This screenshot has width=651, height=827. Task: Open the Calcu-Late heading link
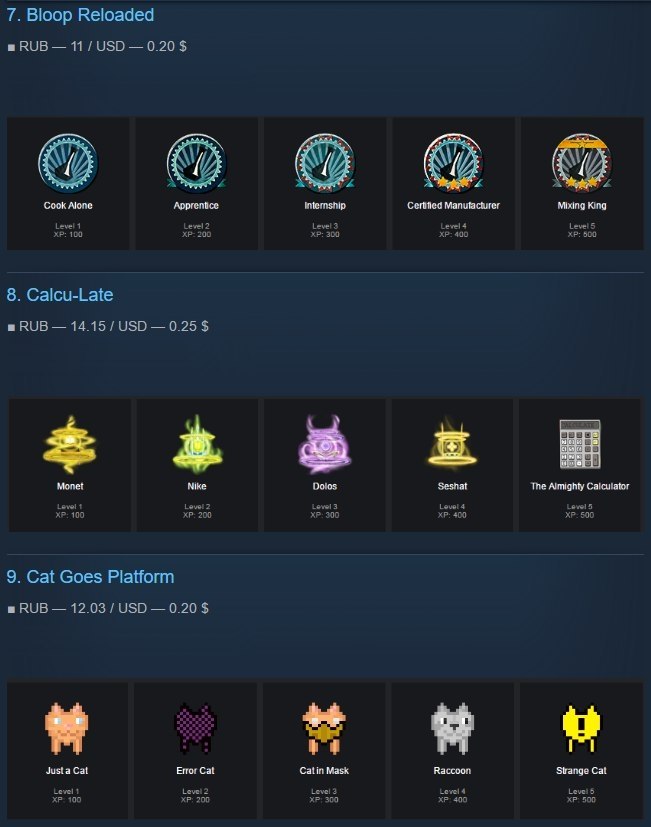[60, 294]
